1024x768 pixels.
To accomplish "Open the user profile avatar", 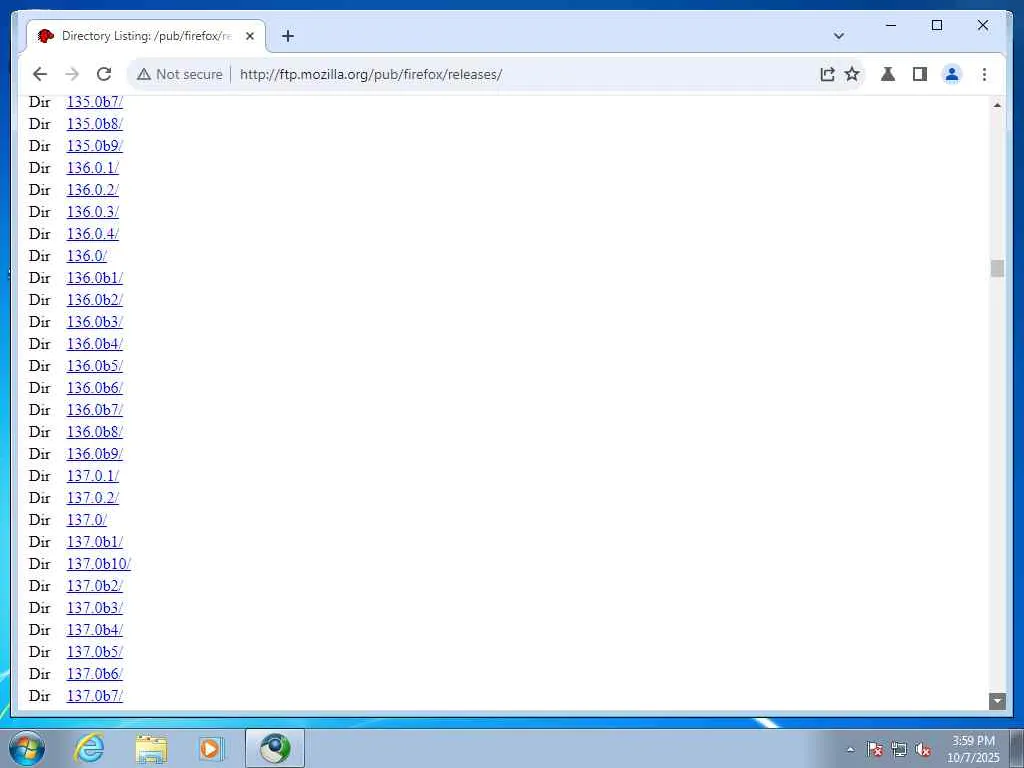I will coord(952,74).
